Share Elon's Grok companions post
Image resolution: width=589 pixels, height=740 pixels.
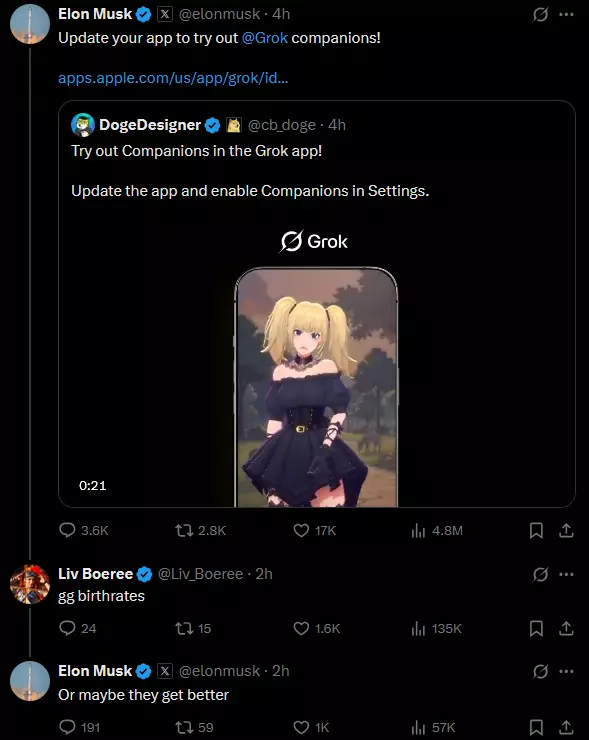point(566,530)
